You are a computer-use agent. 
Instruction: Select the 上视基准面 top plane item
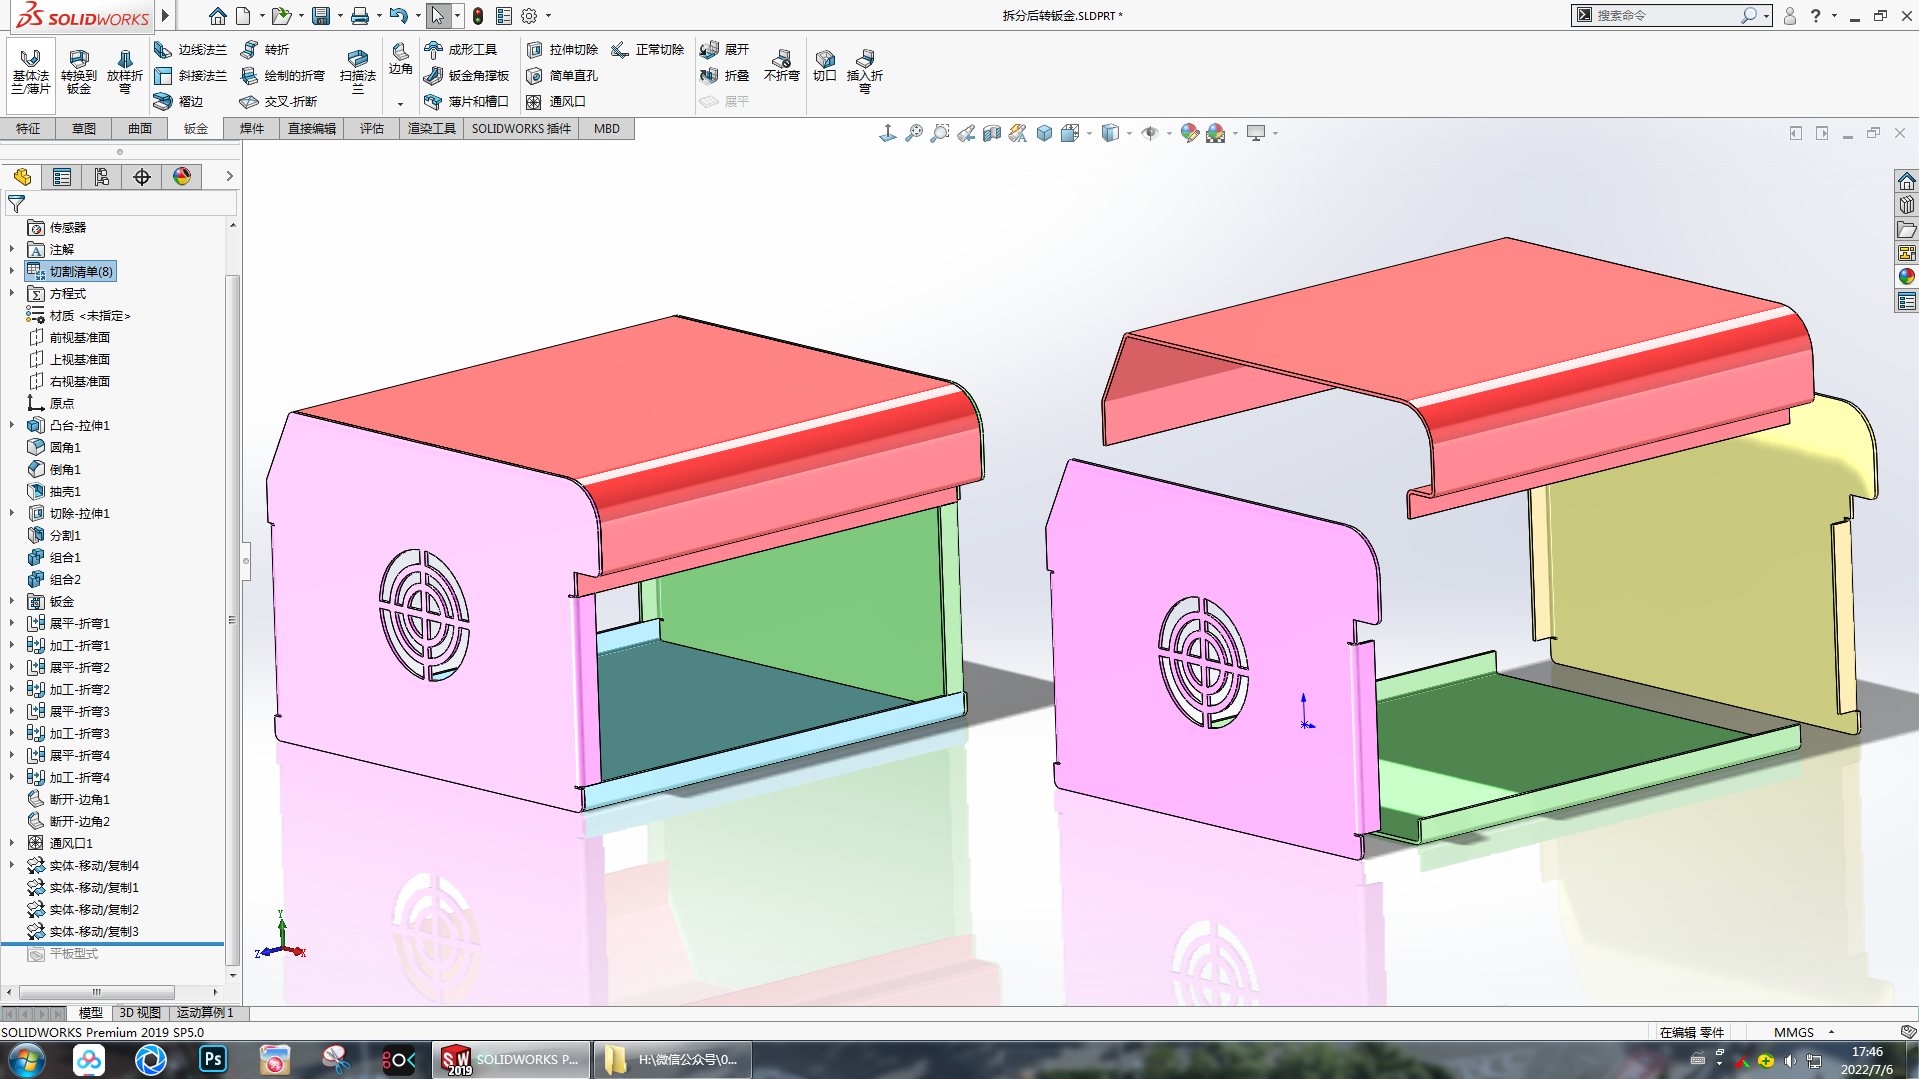(x=79, y=359)
